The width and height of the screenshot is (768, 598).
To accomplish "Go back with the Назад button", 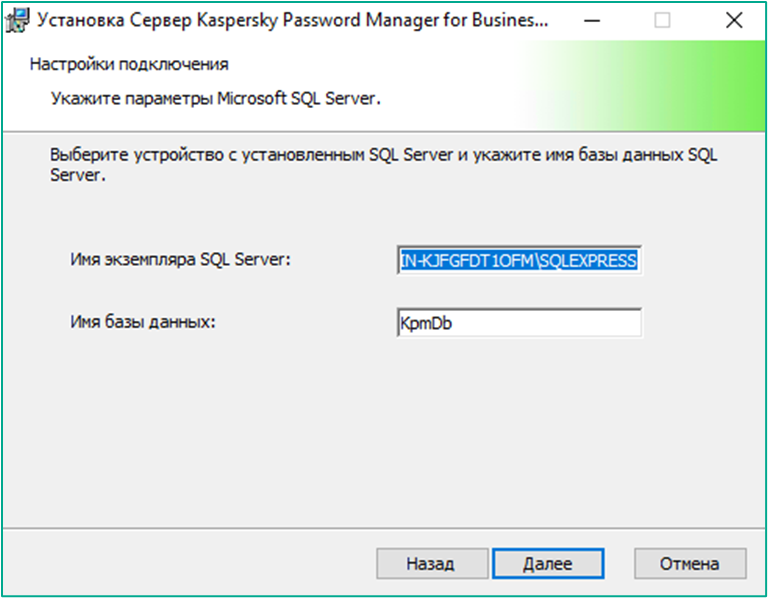I will click(x=432, y=564).
